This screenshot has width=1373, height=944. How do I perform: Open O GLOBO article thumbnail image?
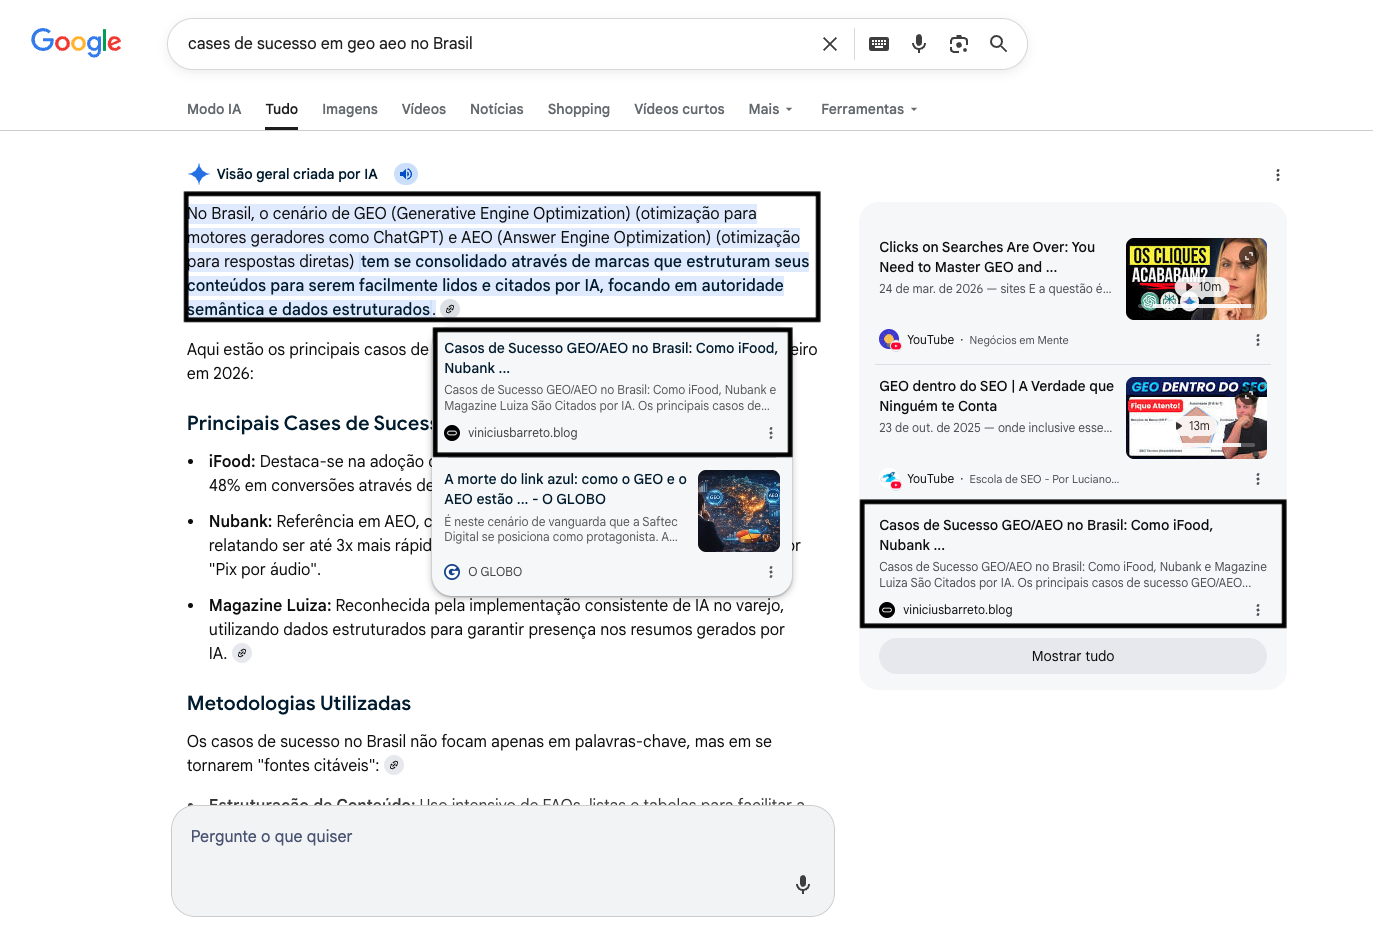tap(739, 511)
